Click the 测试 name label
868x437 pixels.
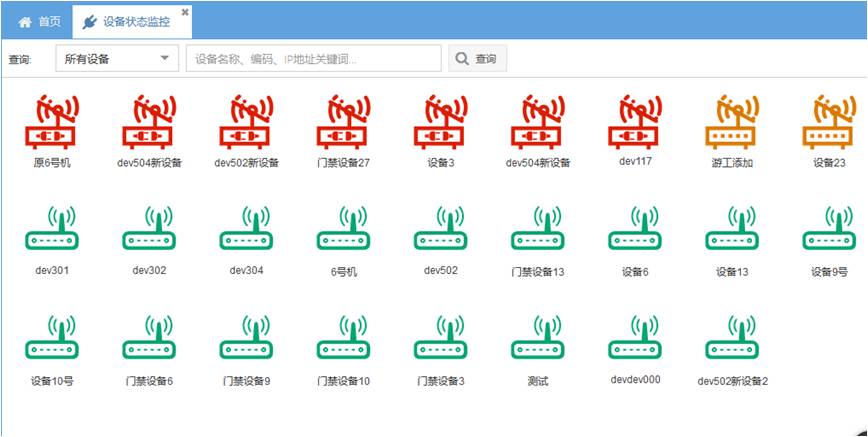pos(538,382)
